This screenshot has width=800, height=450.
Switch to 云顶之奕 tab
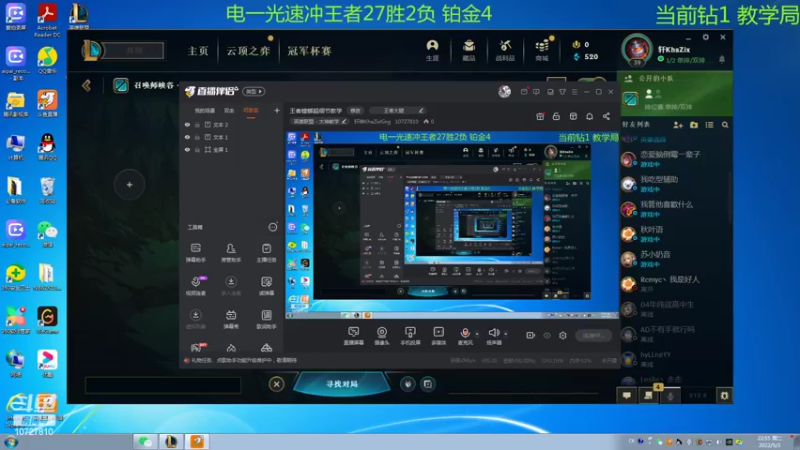pos(248,51)
